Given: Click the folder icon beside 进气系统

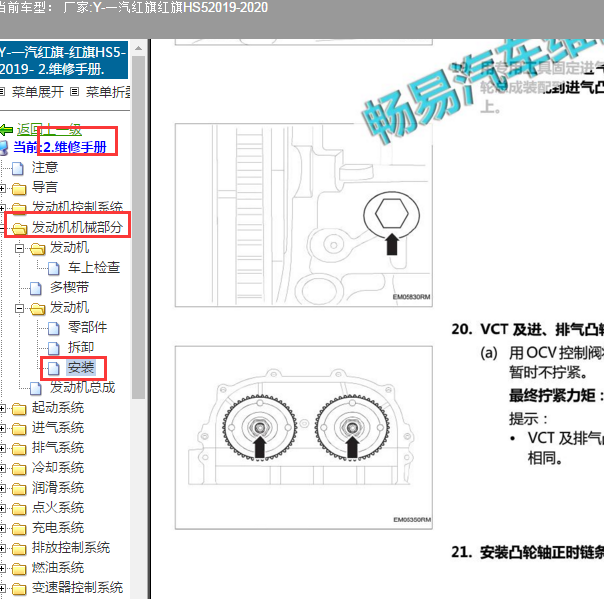Looking at the screenshot, I should (19, 429).
